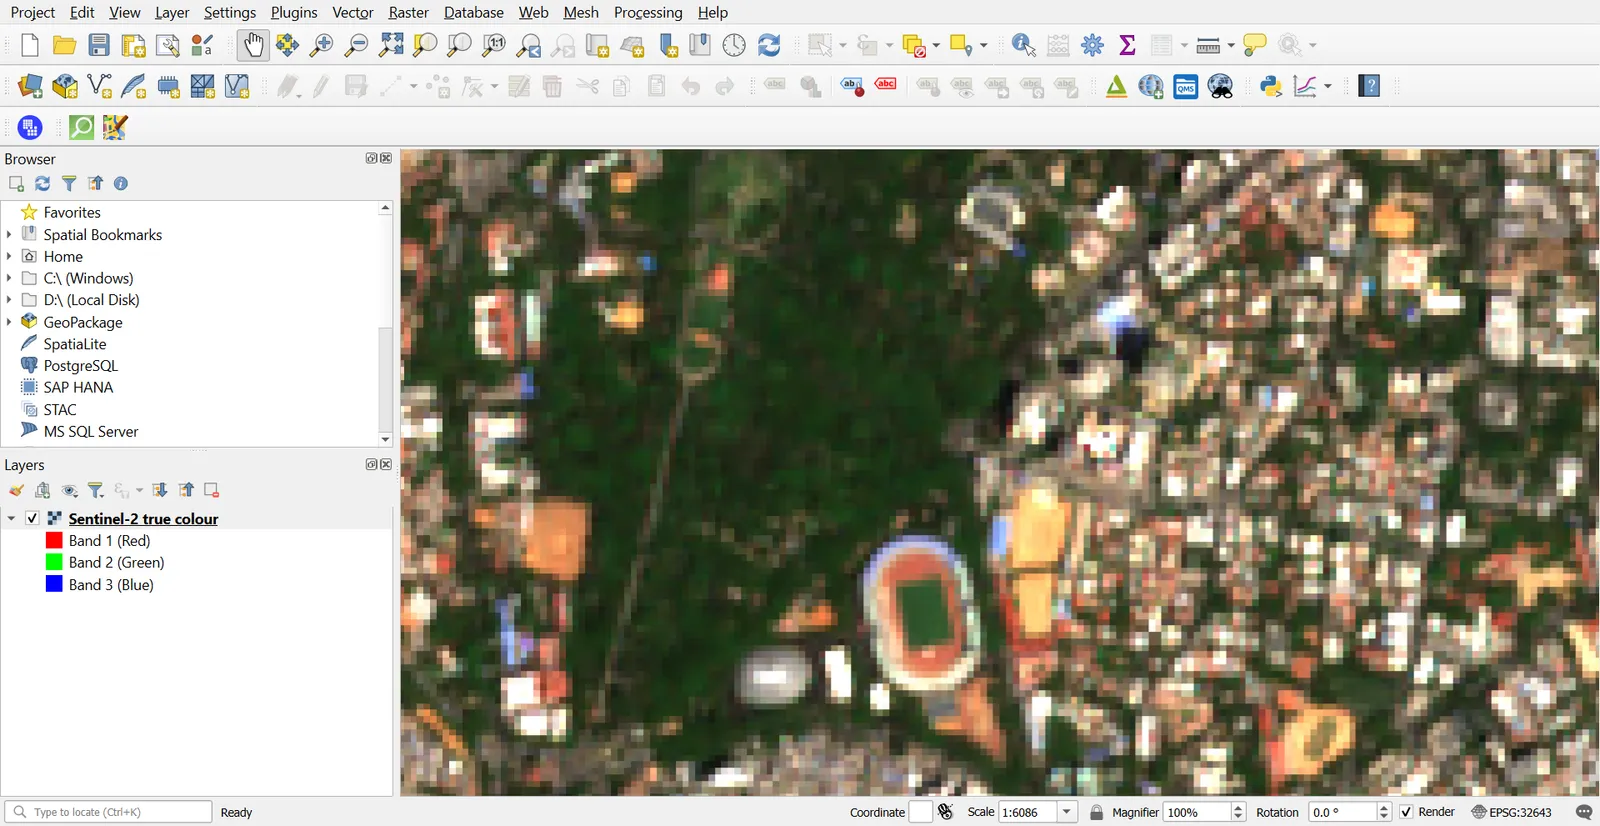This screenshot has width=1600, height=826.
Task: Open the Processing menu
Action: click(x=648, y=12)
